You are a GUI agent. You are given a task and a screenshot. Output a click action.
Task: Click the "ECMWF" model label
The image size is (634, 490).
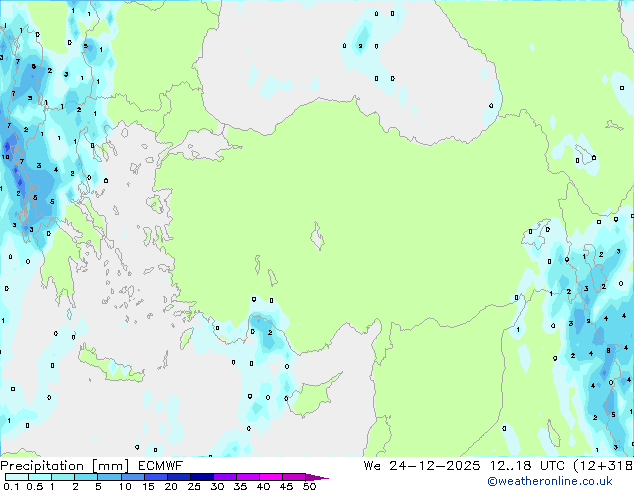161,466
